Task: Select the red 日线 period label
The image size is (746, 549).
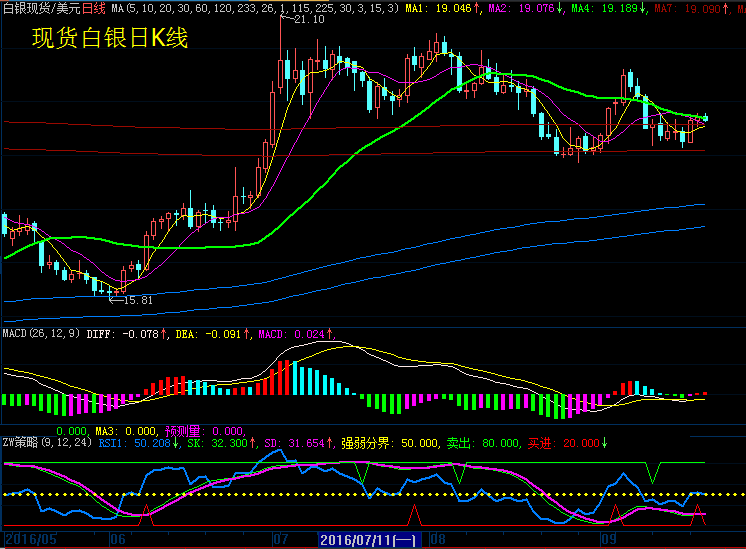Action: point(93,7)
